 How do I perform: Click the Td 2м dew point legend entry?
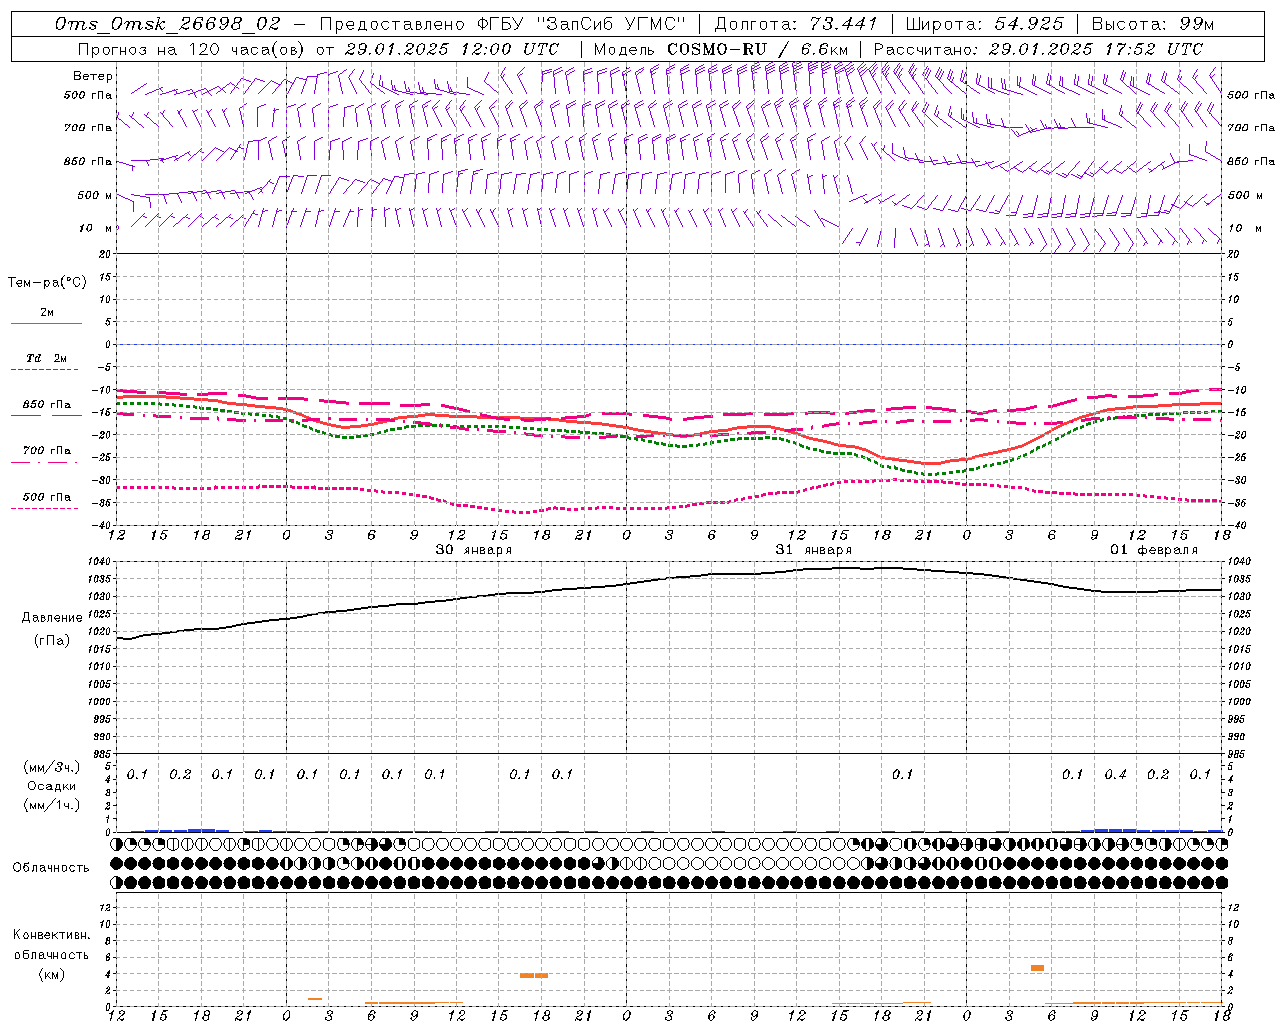click(x=47, y=358)
